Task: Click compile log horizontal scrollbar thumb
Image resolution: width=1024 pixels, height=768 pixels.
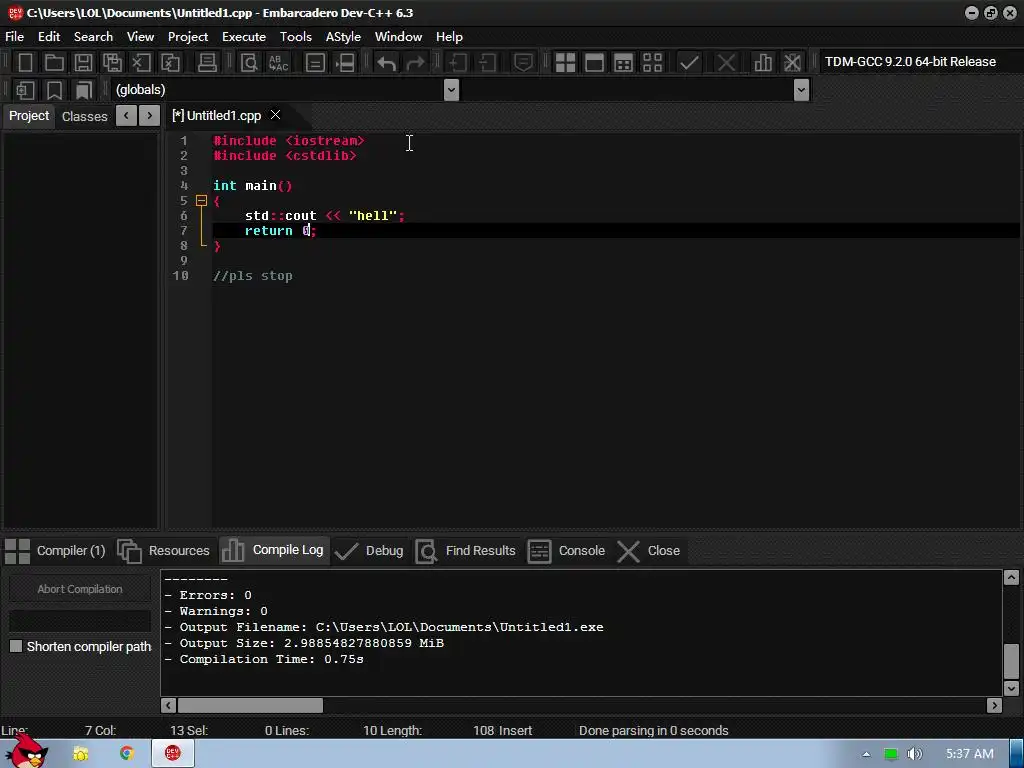Action: pos(250,705)
